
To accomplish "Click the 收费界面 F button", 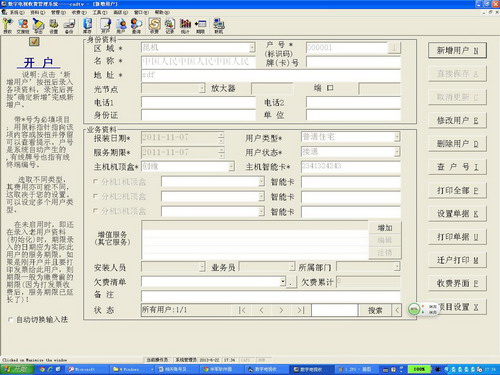I will [x=457, y=283].
